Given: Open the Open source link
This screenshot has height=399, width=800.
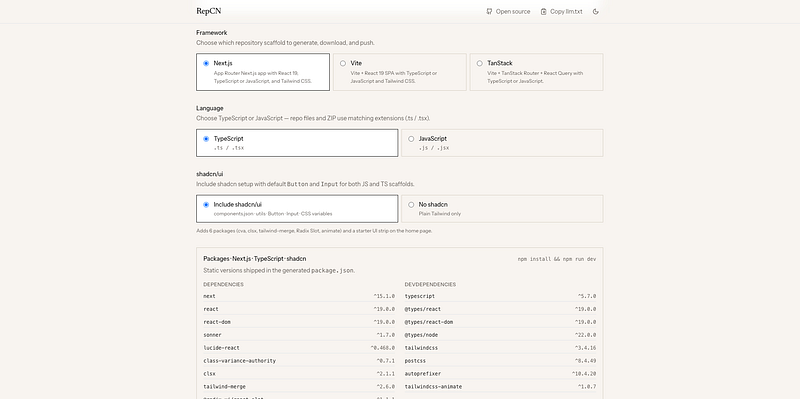Looking at the screenshot, I should point(508,11).
